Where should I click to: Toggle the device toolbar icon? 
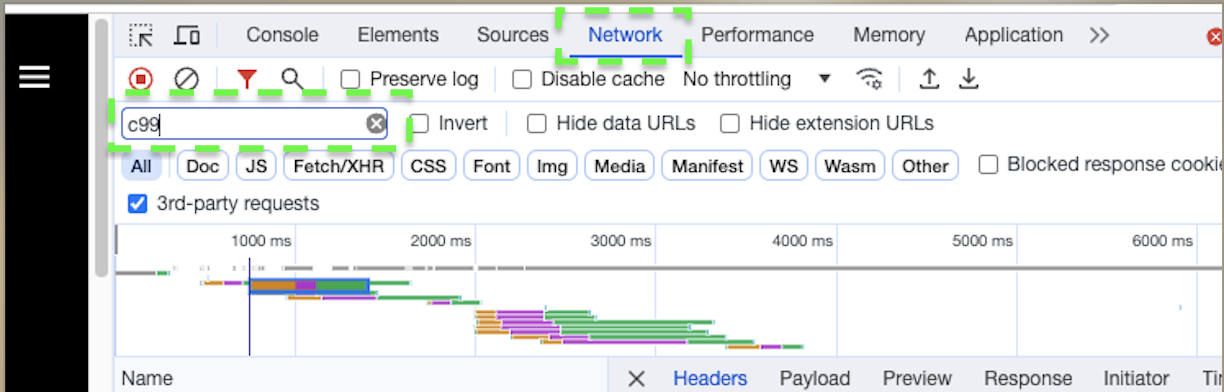click(187, 35)
